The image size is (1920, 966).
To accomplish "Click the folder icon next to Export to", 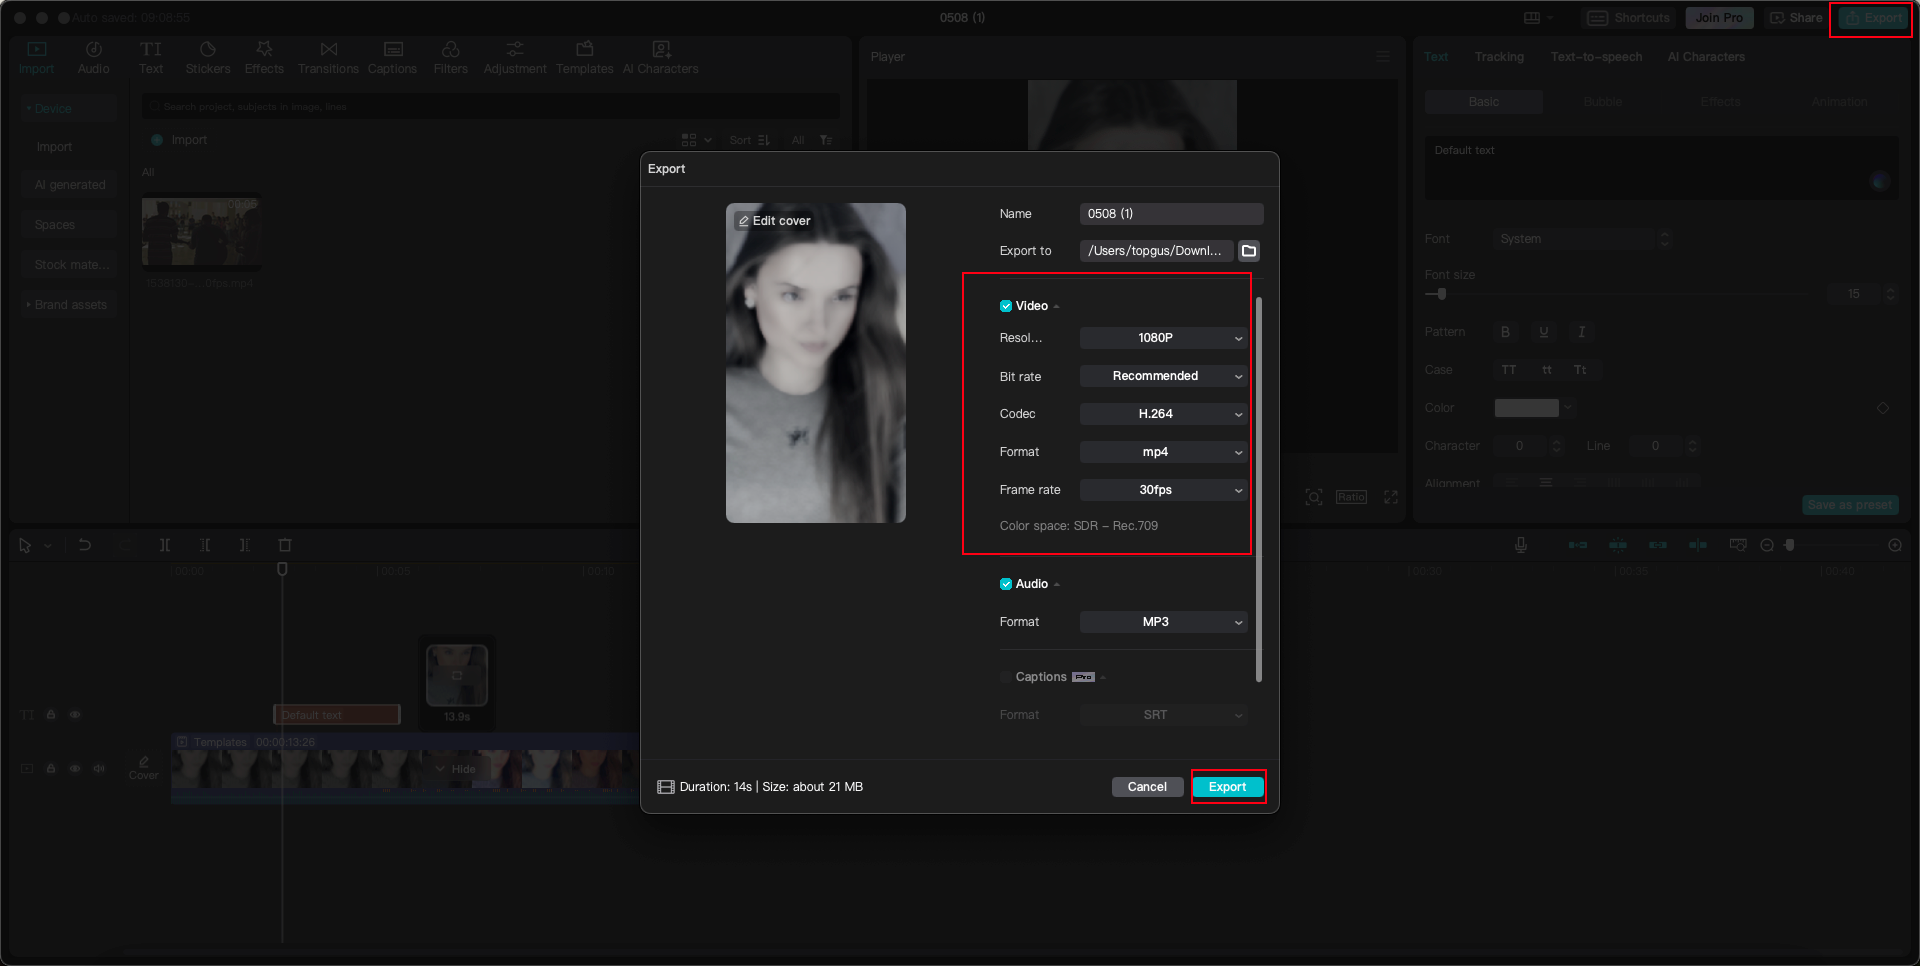I will coord(1248,251).
